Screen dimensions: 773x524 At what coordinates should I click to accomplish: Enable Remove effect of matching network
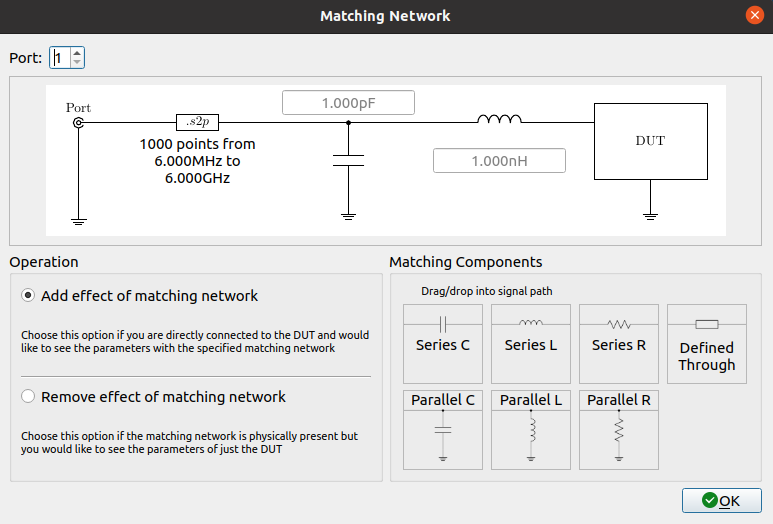click(x=28, y=397)
